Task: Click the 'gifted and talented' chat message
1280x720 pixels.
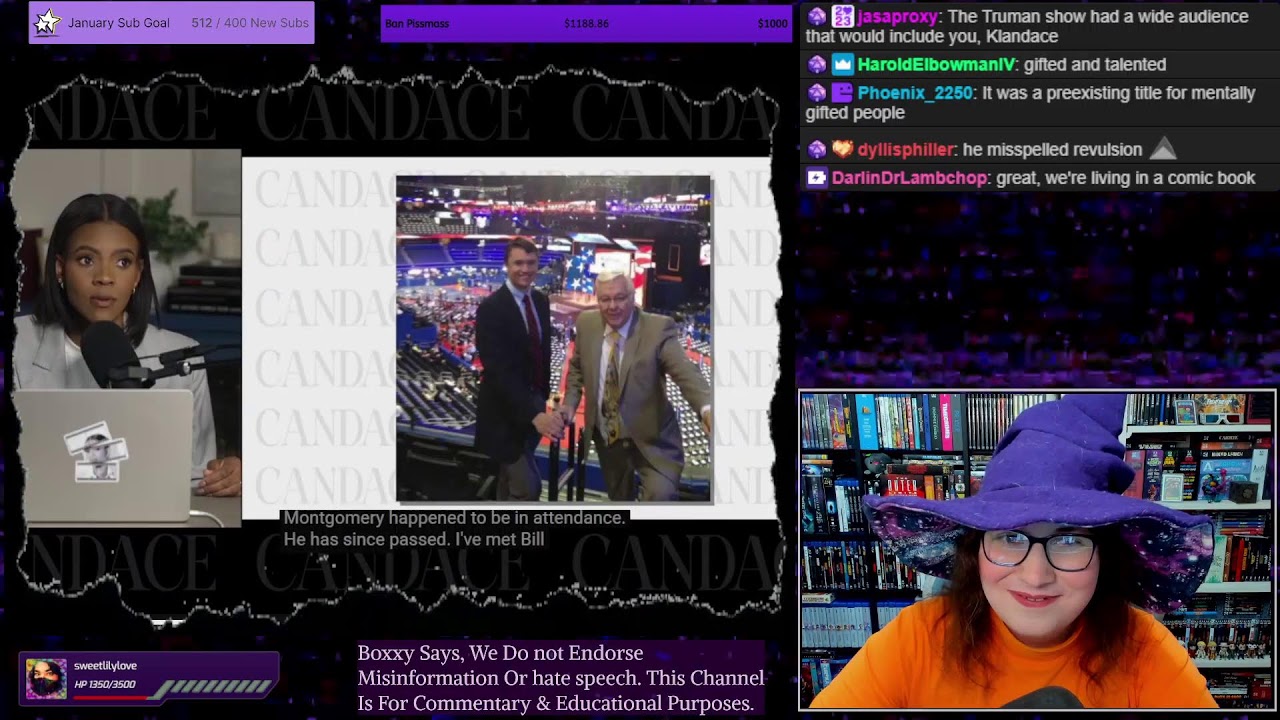Action: [x=1095, y=65]
